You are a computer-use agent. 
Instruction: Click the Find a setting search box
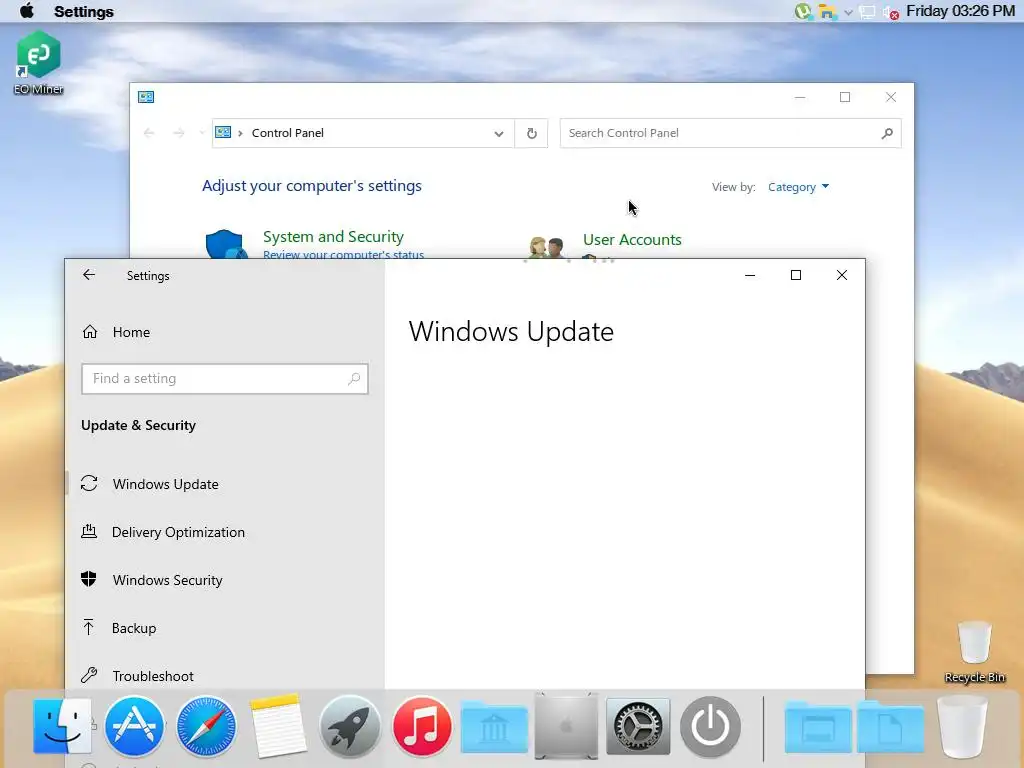pyautogui.click(x=225, y=379)
